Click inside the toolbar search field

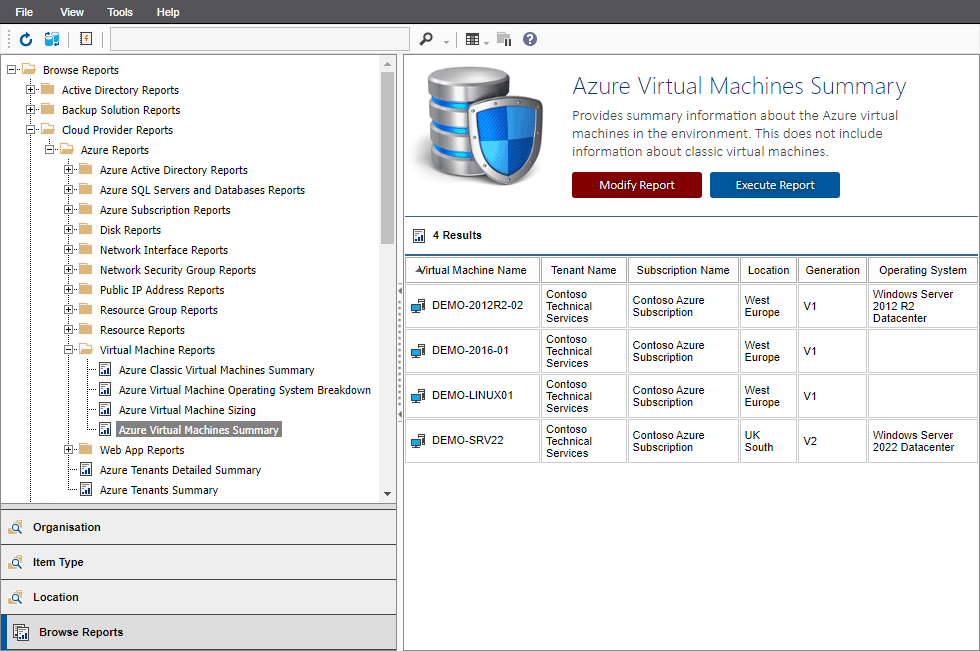click(x=260, y=39)
